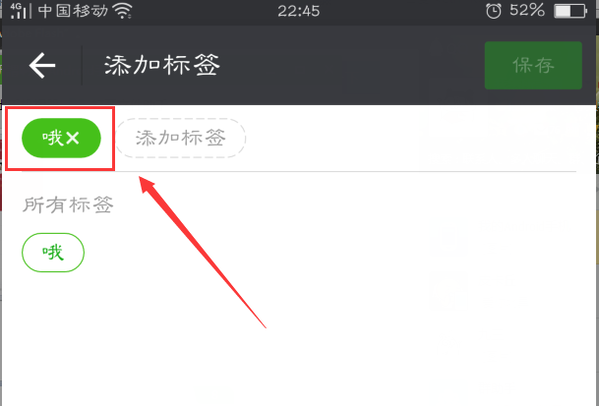Click the red arrow's tail end
The image size is (599, 406).
tap(264, 325)
